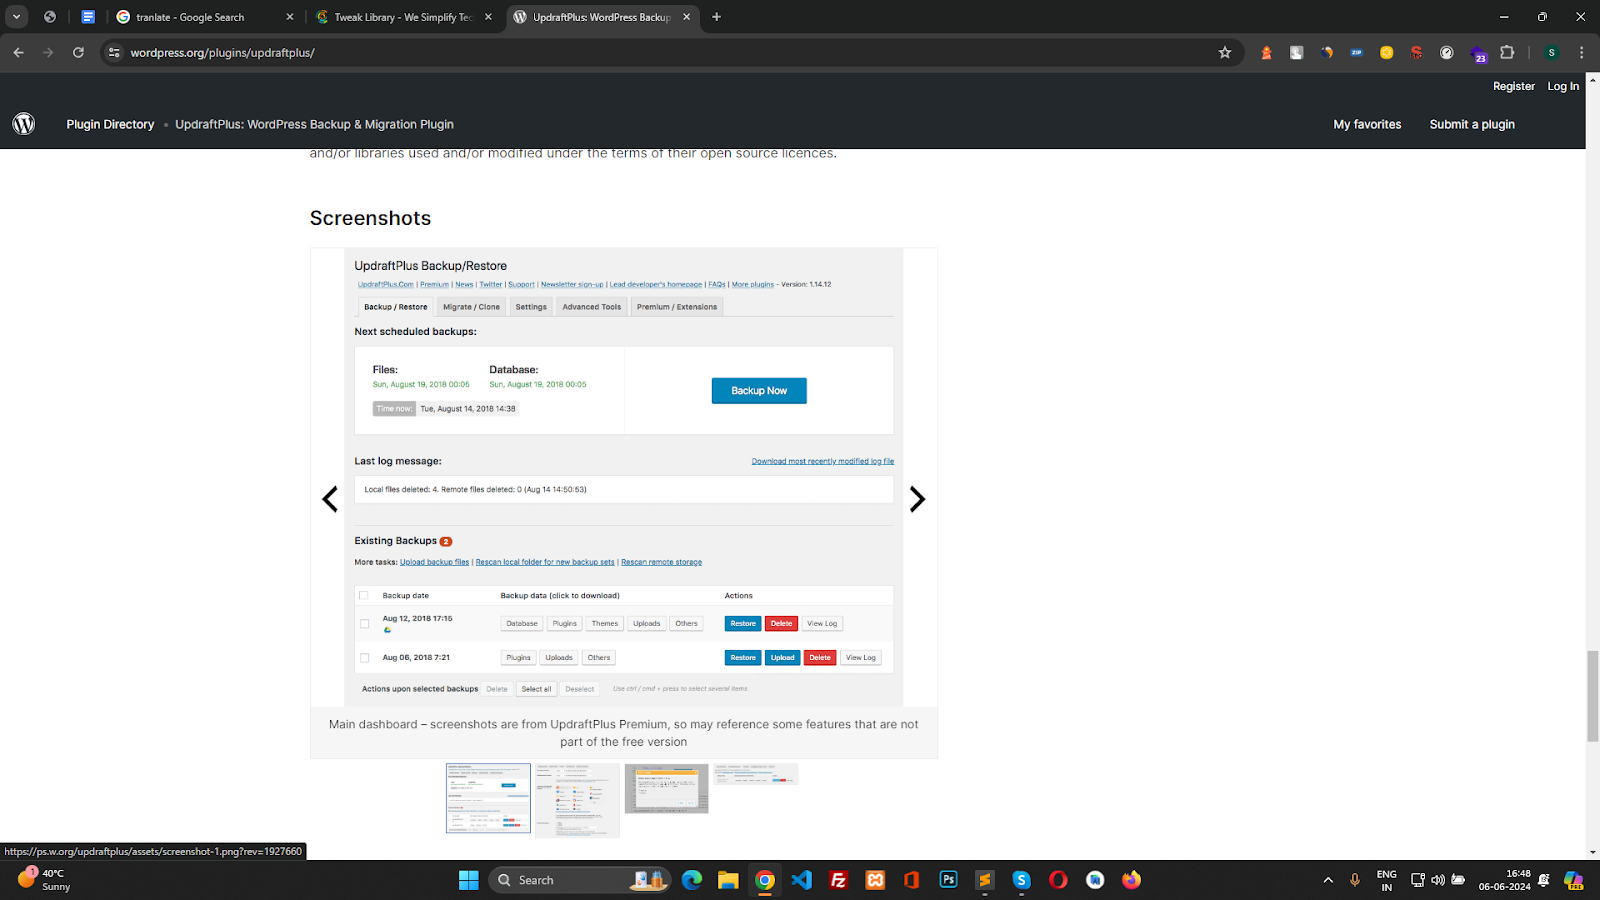Open the Extensions puzzle menu
This screenshot has height=900, width=1600.
tap(1507, 52)
